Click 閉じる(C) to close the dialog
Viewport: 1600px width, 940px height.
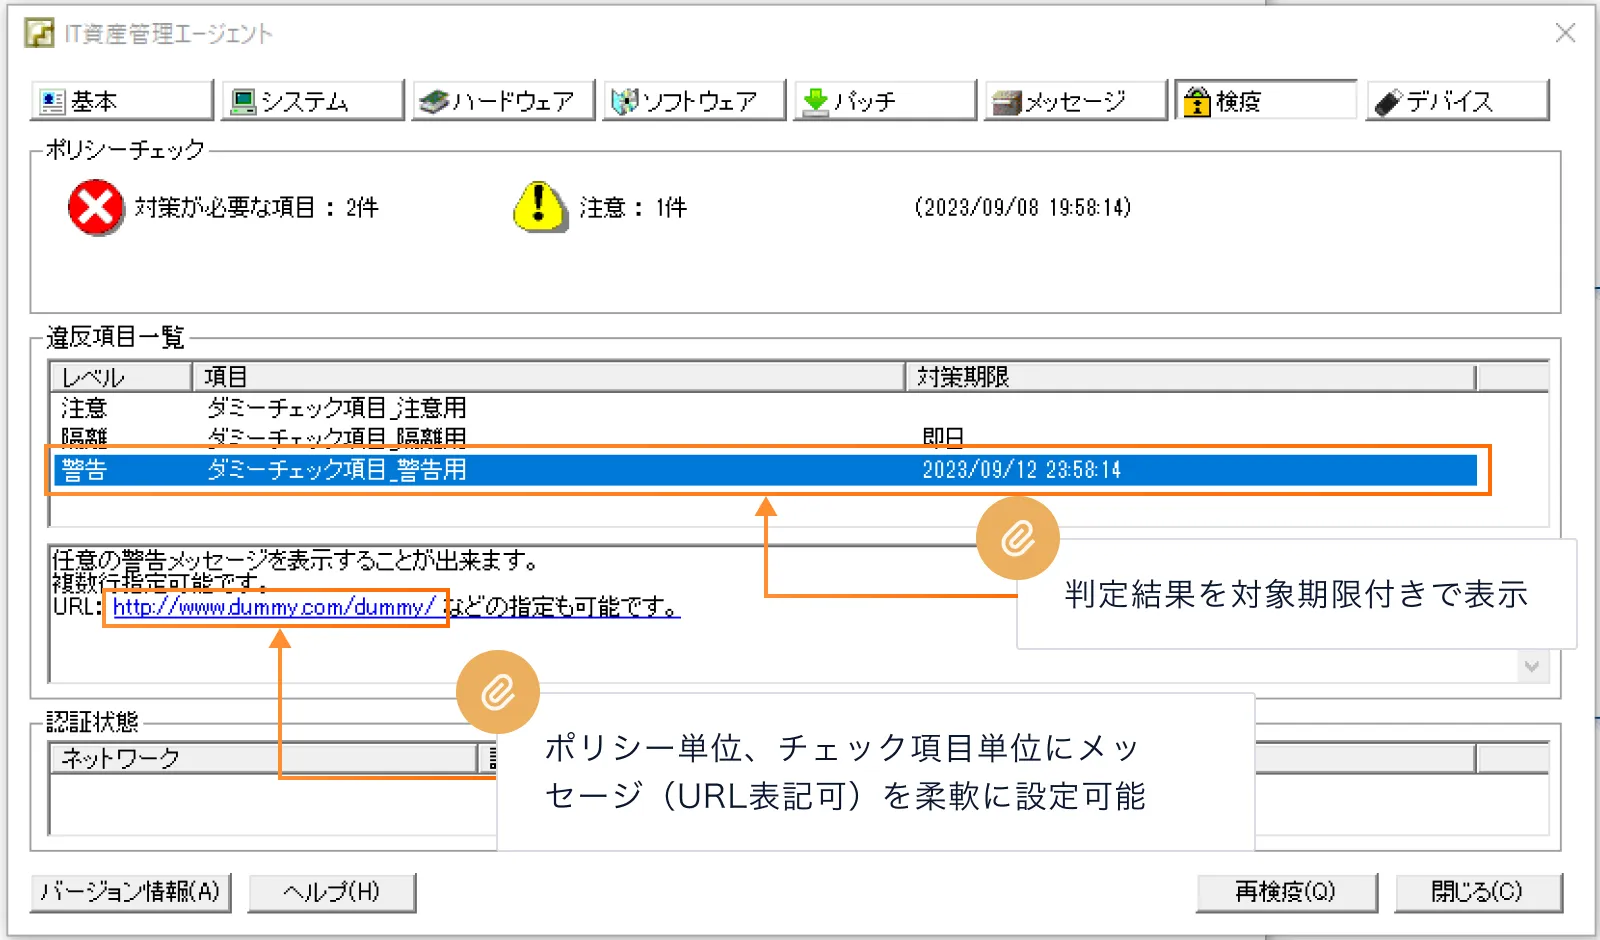click(1478, 892)
